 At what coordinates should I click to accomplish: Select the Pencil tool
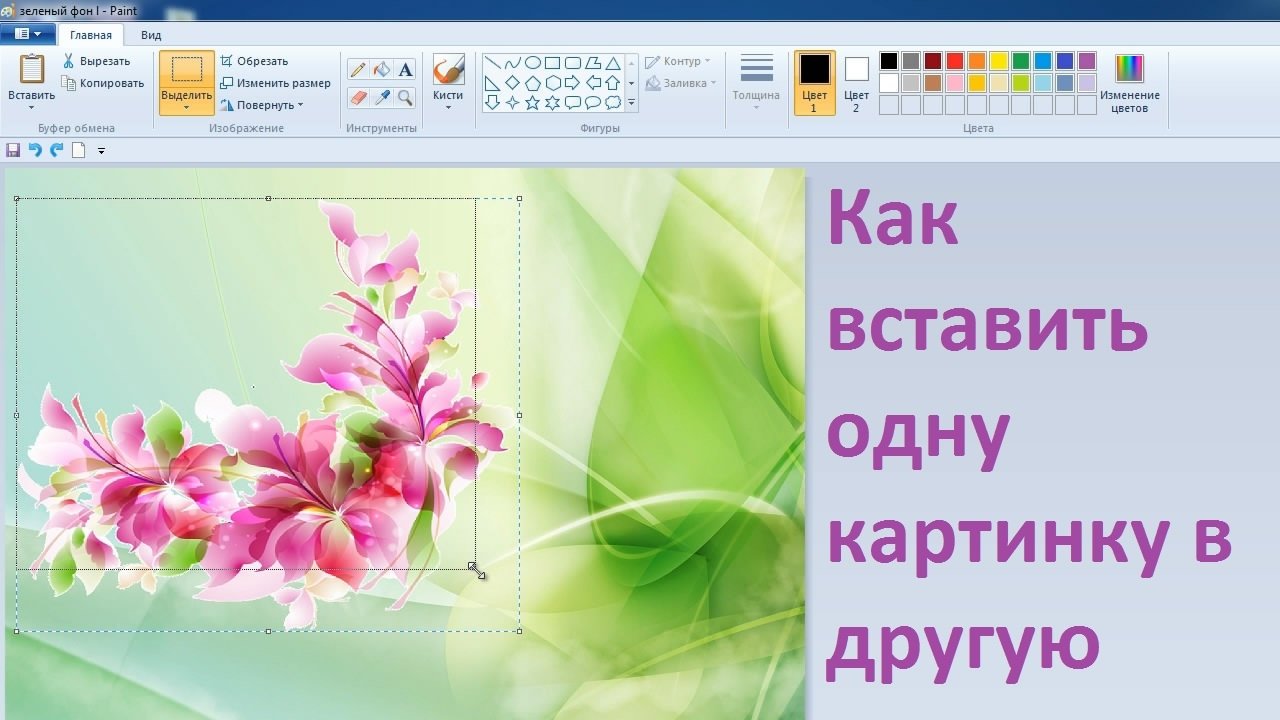pyautogui.click(x=357, y=69)
